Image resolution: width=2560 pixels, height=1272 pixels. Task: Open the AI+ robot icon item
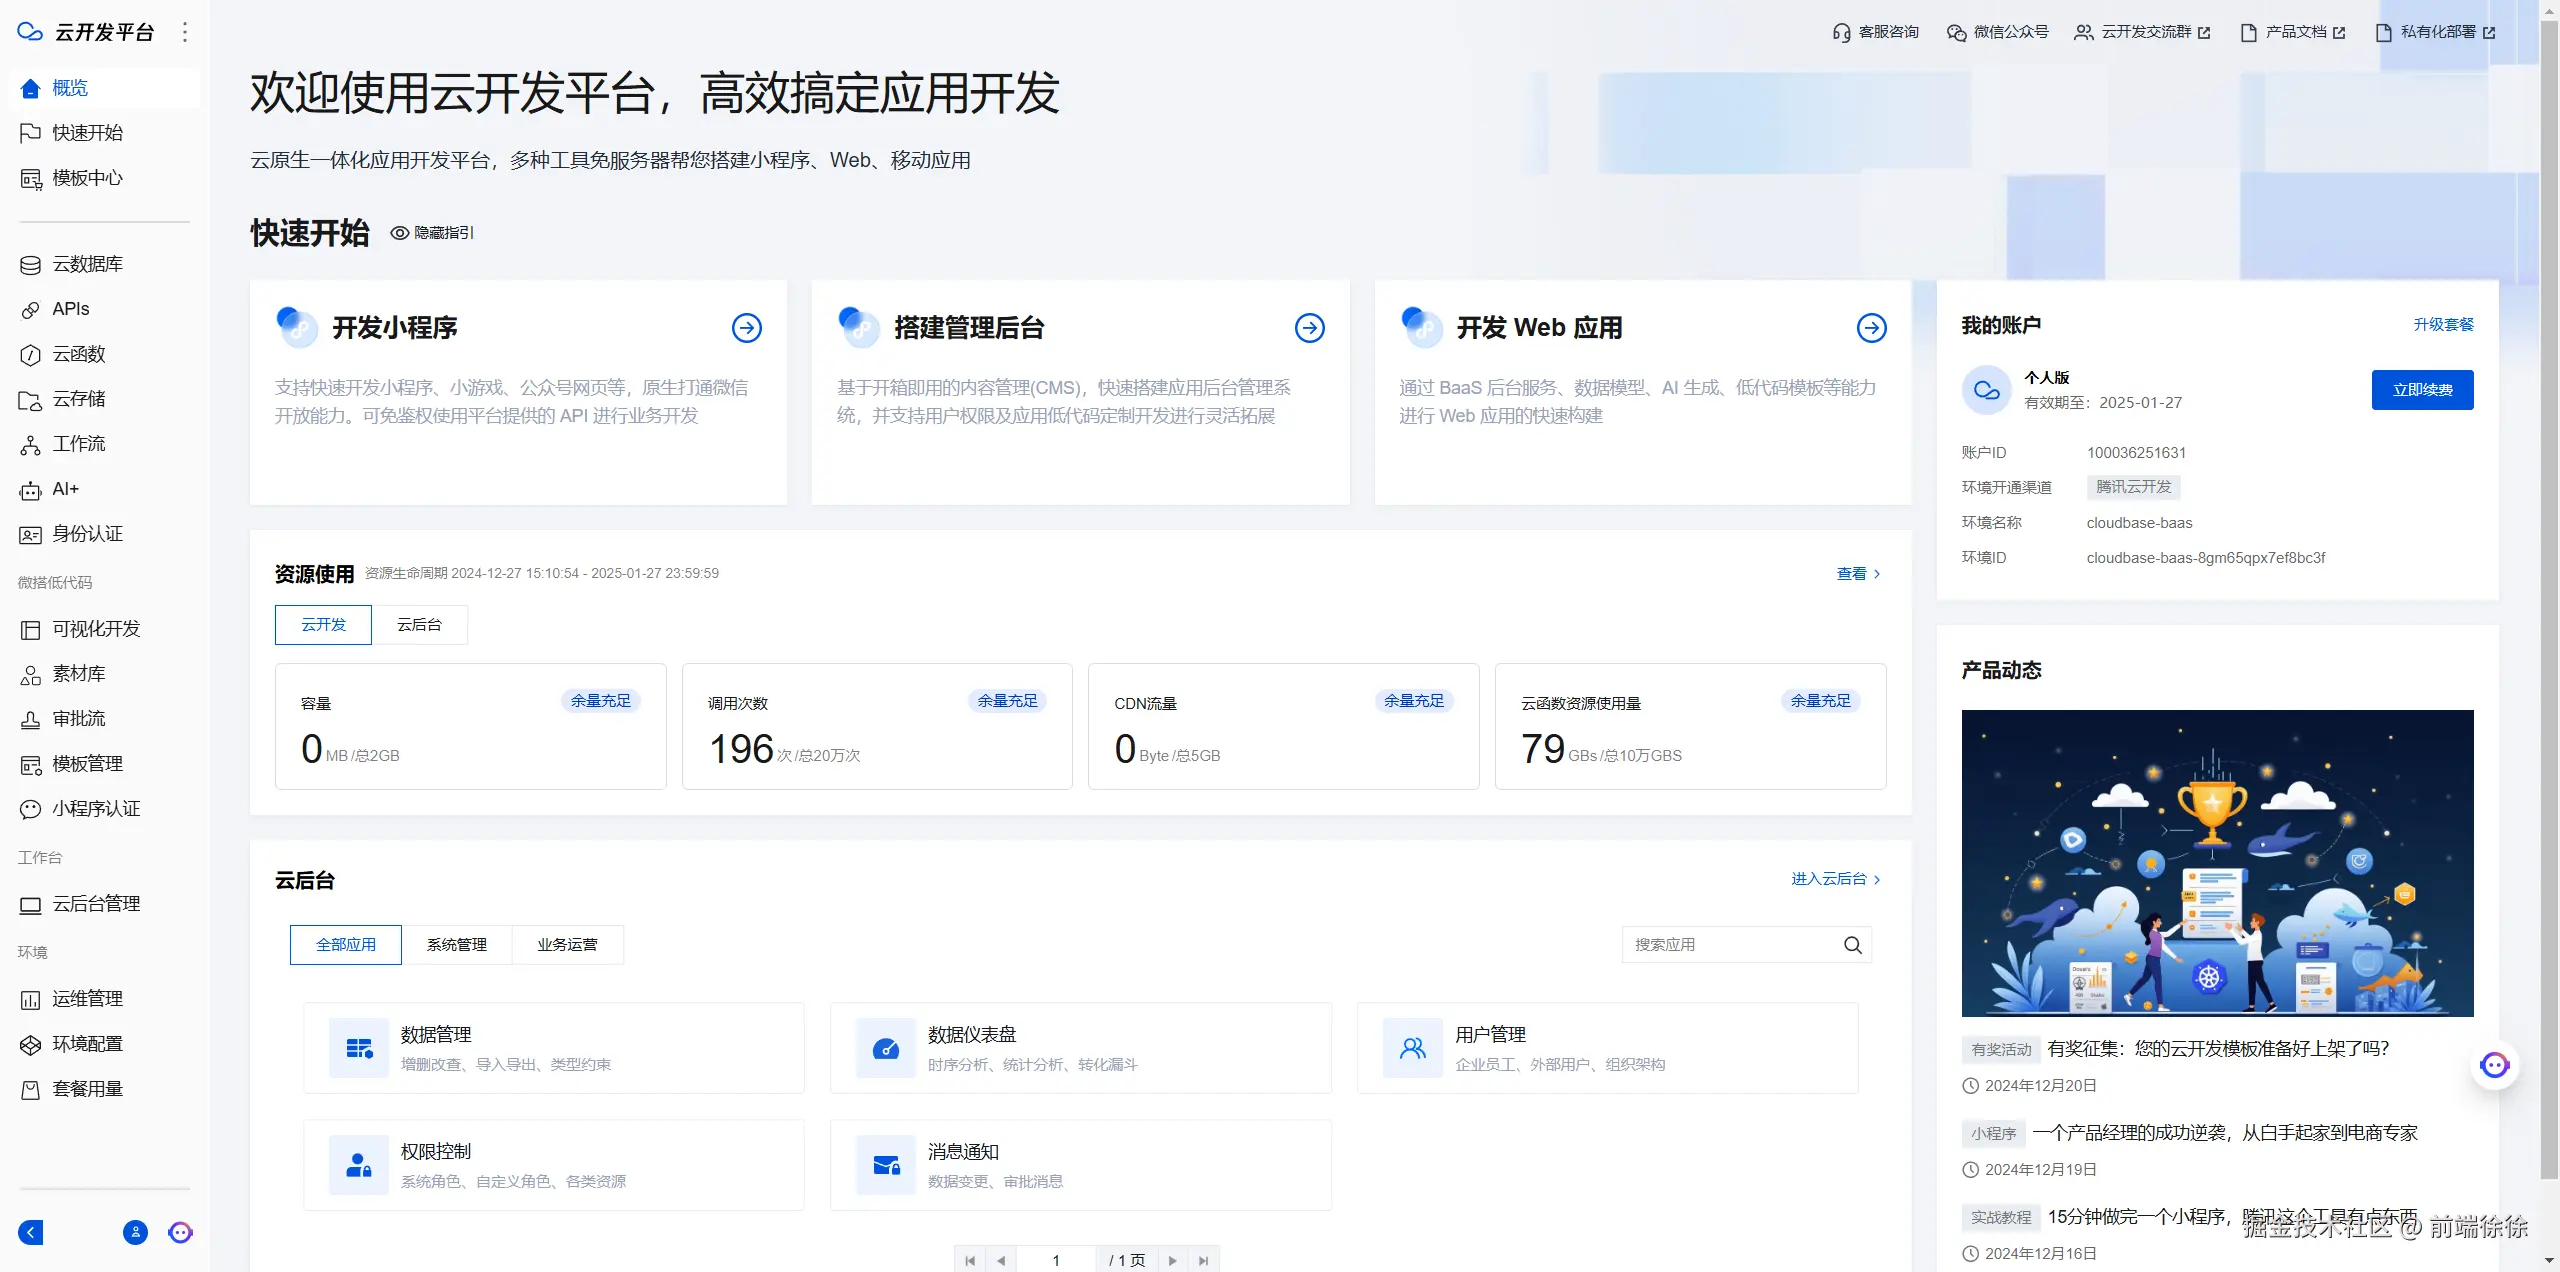coord(30,490)
